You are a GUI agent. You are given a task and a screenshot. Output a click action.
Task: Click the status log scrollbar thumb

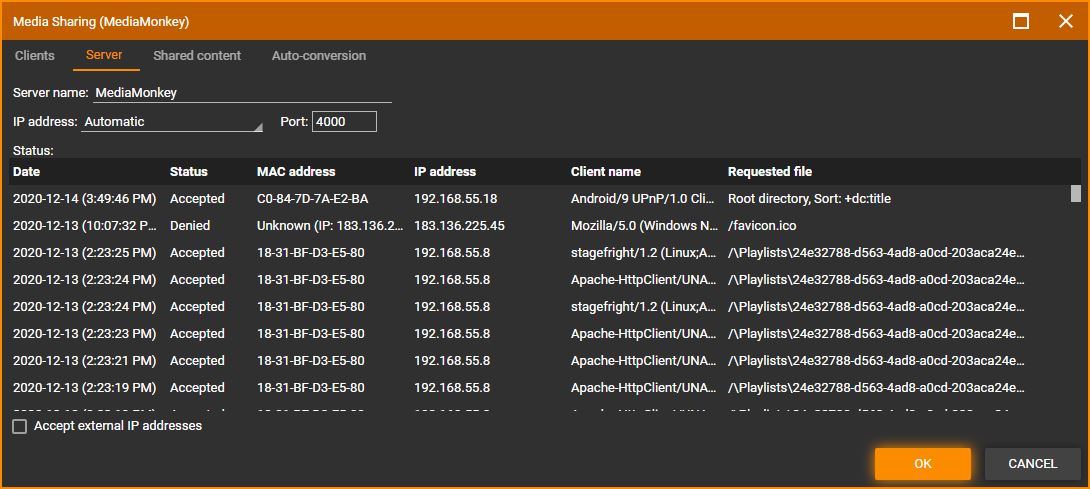pos(1075,193)
